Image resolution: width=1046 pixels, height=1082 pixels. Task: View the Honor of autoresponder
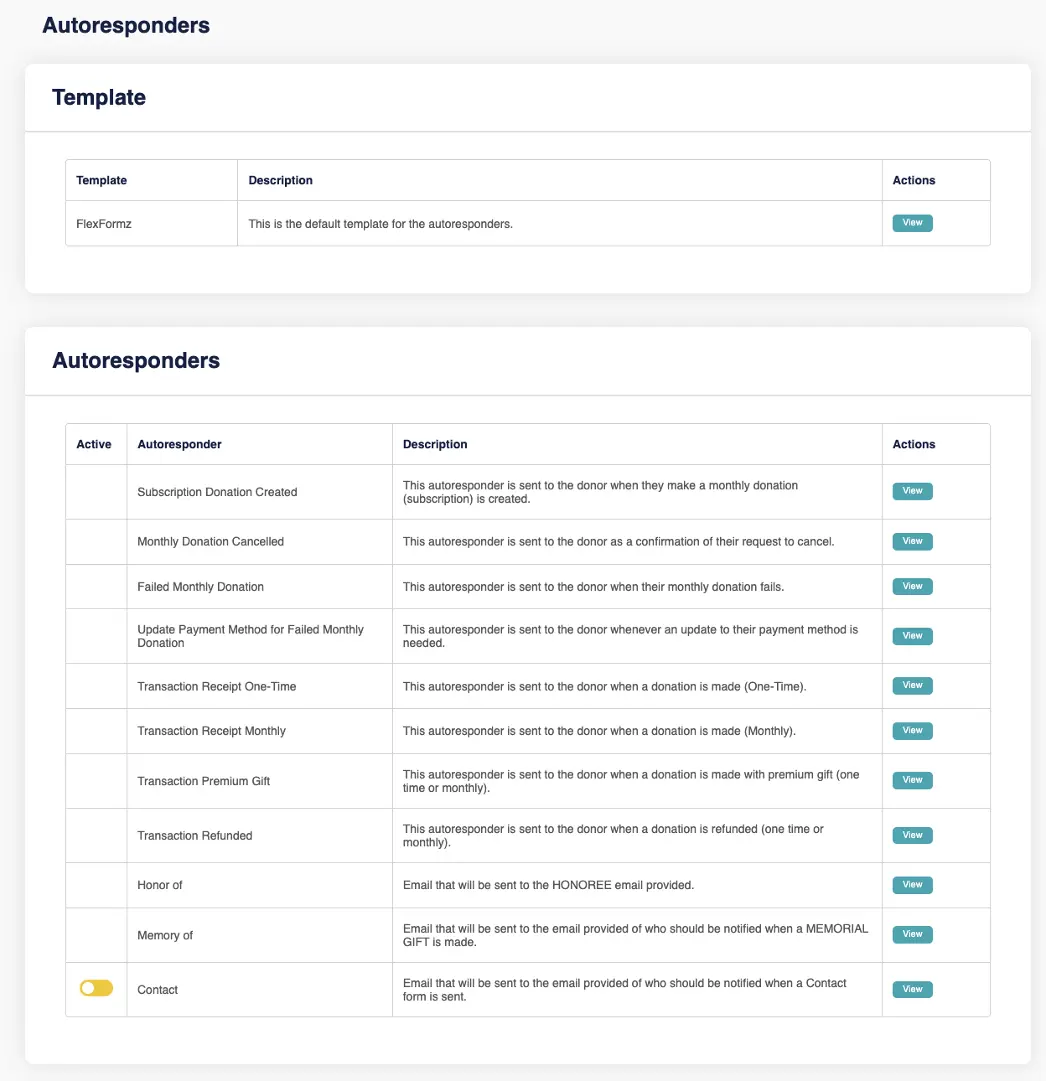(912, 885)
